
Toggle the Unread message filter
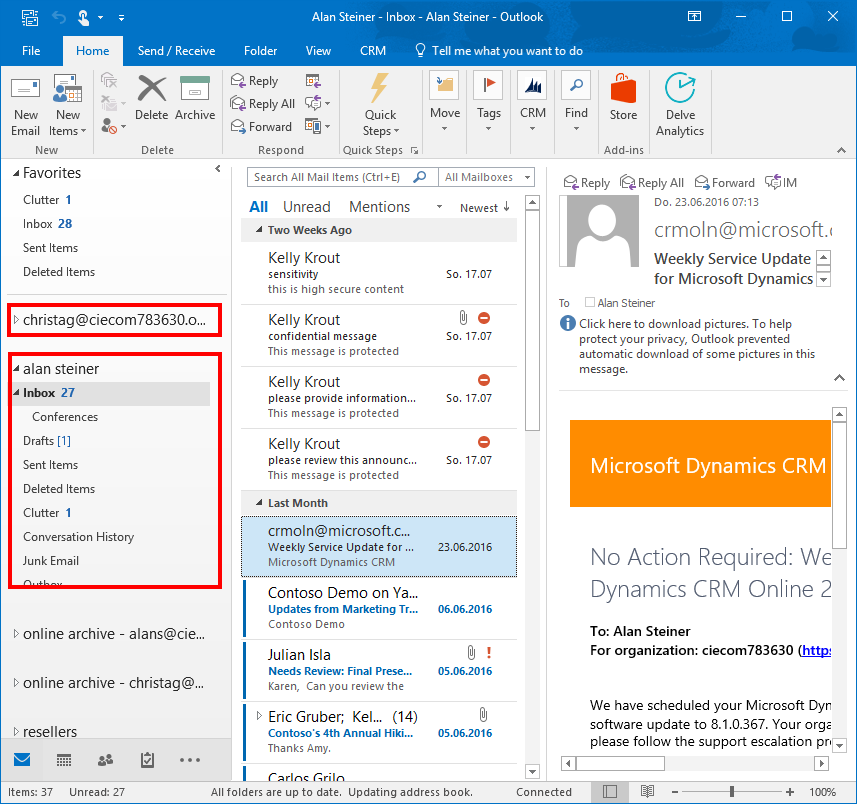tap(306, 207)
